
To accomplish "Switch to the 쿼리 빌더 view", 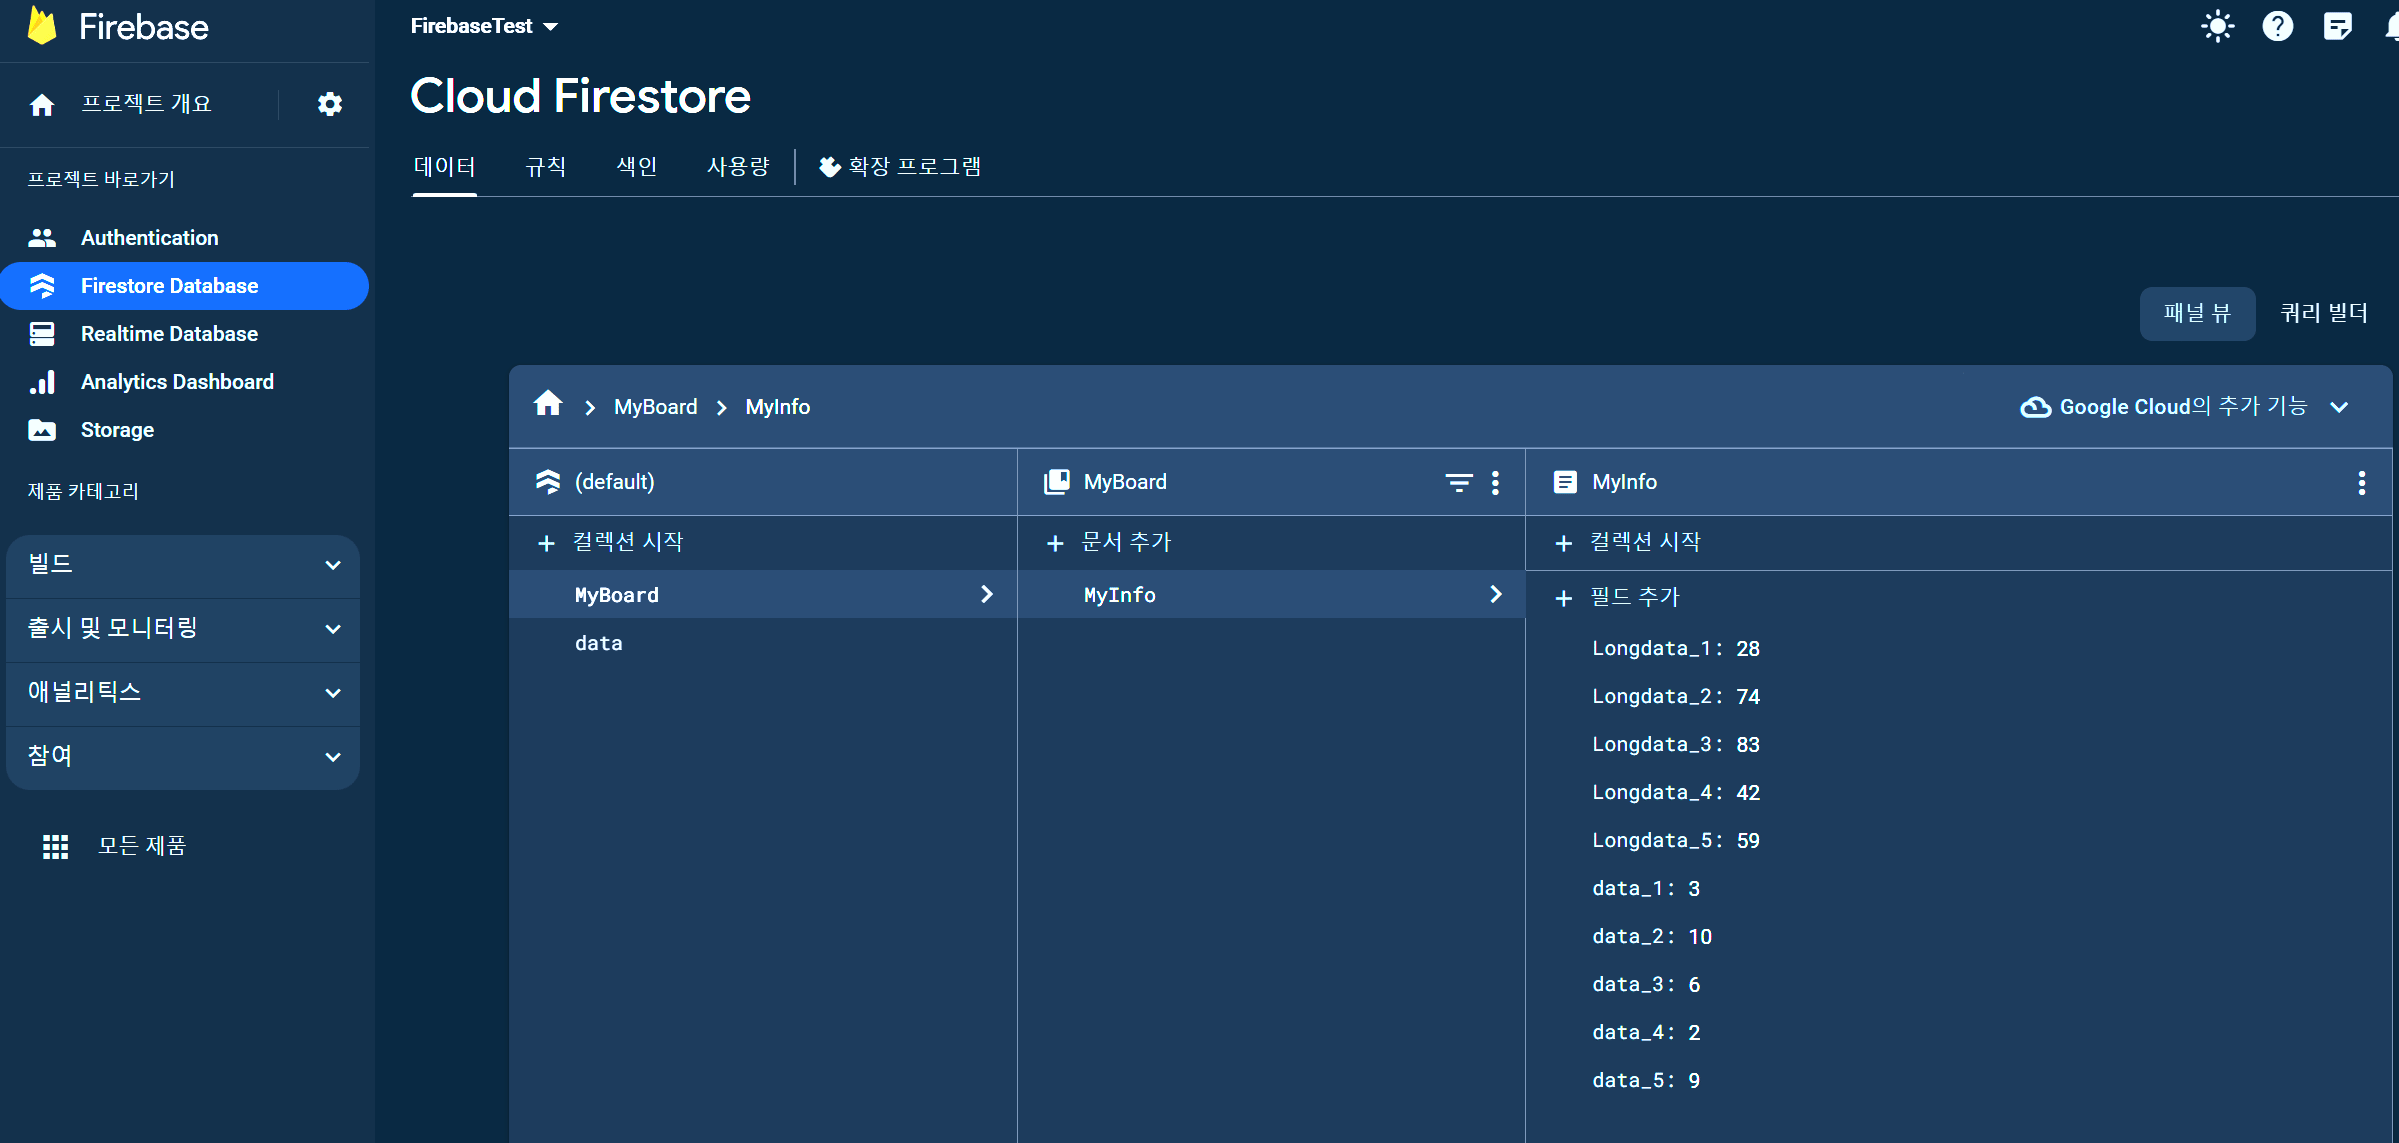I will (x=2323, y=314).
